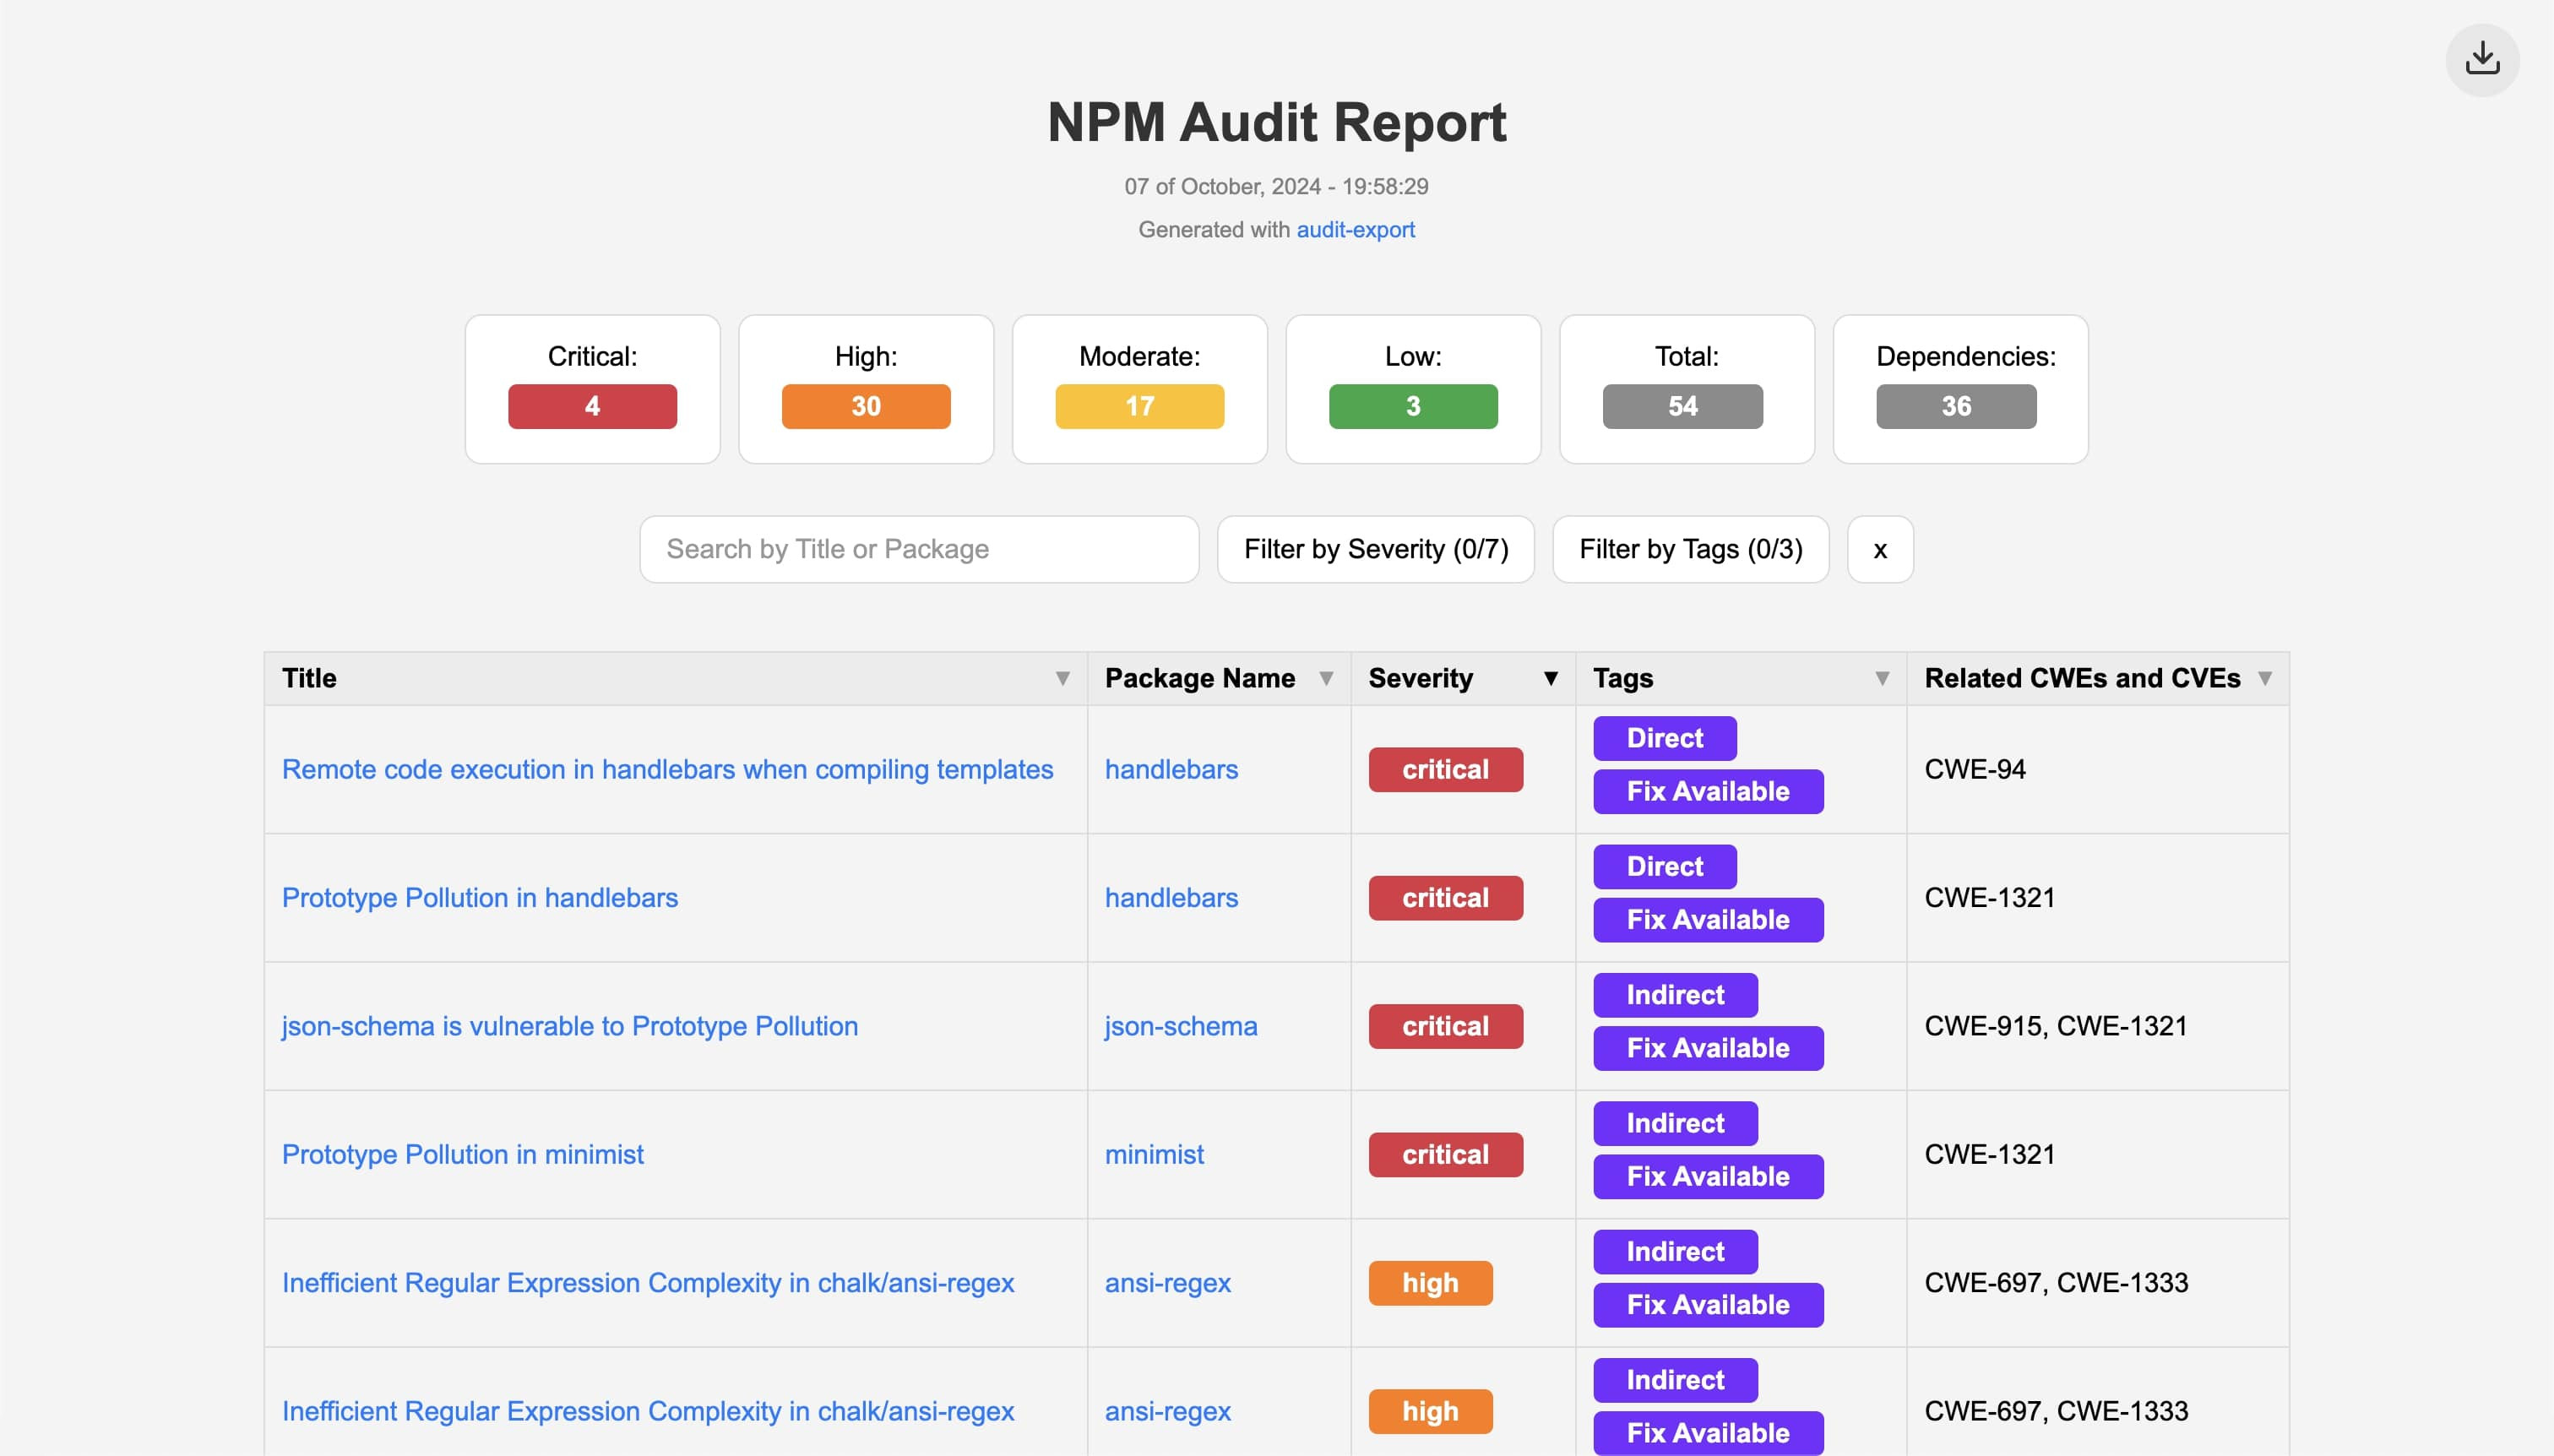Sort by Package Name column arrow
The image size is (2554, 1456).
[x=1325, y=679]
